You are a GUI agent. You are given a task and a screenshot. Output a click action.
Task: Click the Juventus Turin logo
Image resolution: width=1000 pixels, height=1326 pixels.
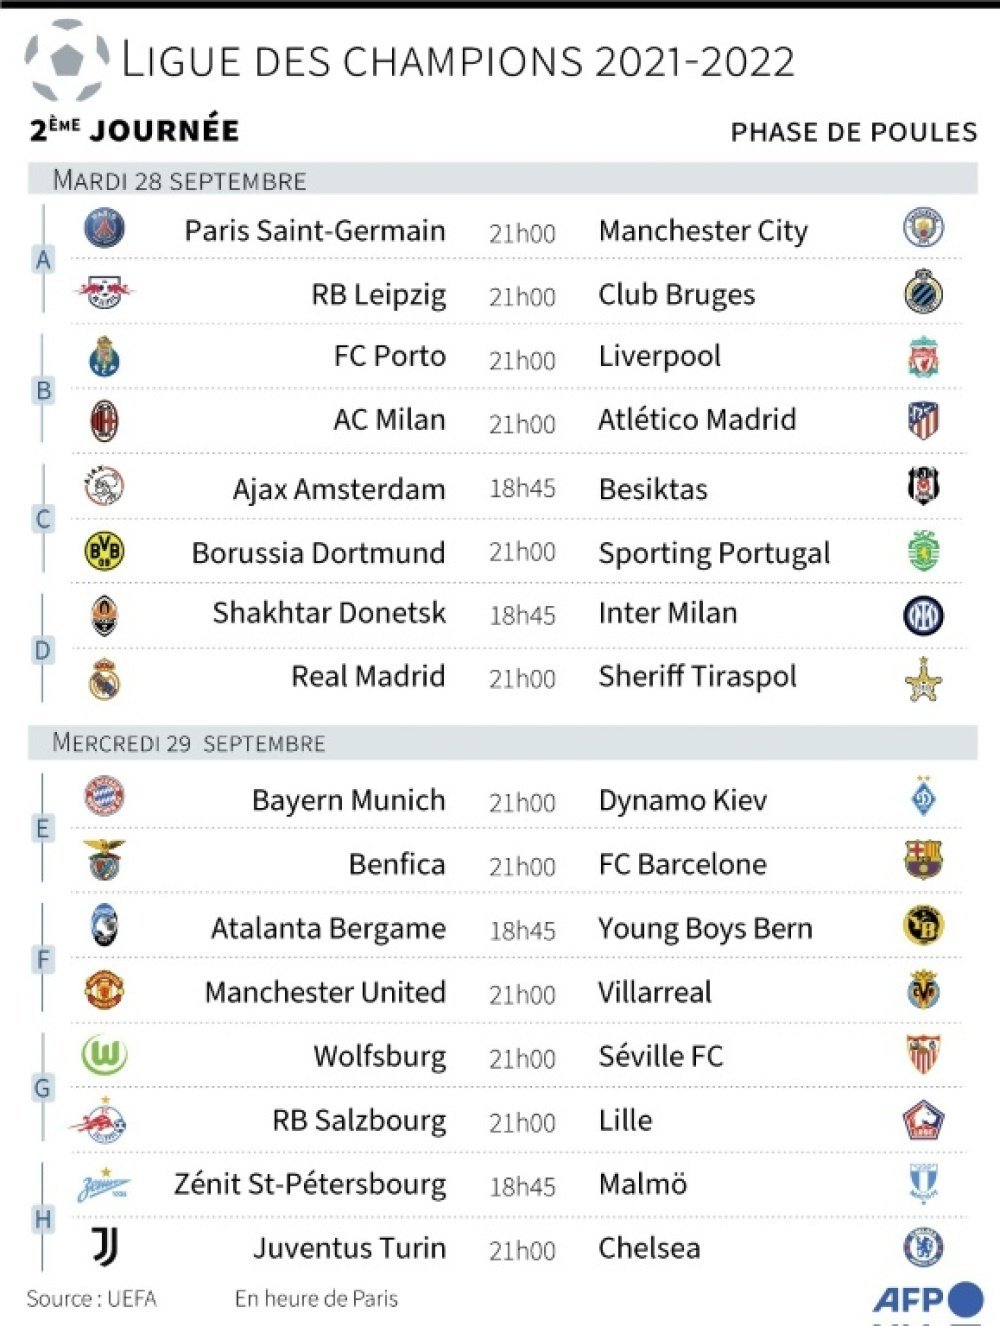click(x=105, y=1246)
